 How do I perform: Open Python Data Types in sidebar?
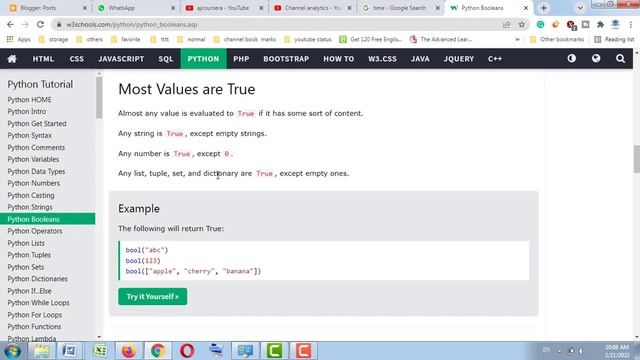coord(36,171)
